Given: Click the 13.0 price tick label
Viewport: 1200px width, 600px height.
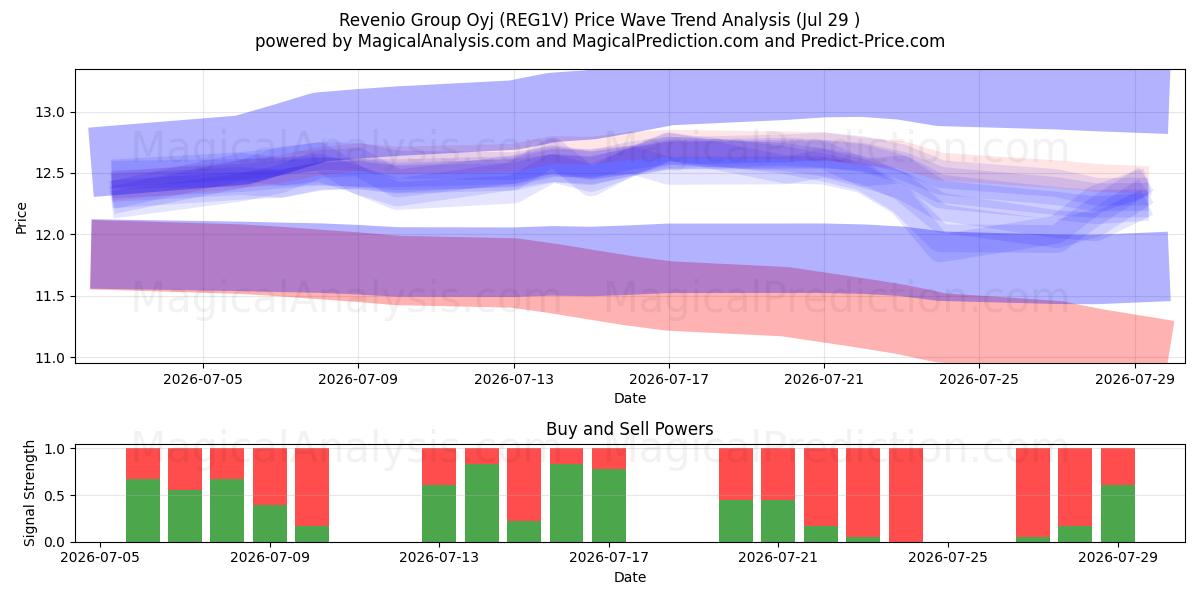Looking at the screenshot, I should click(52, 112).
